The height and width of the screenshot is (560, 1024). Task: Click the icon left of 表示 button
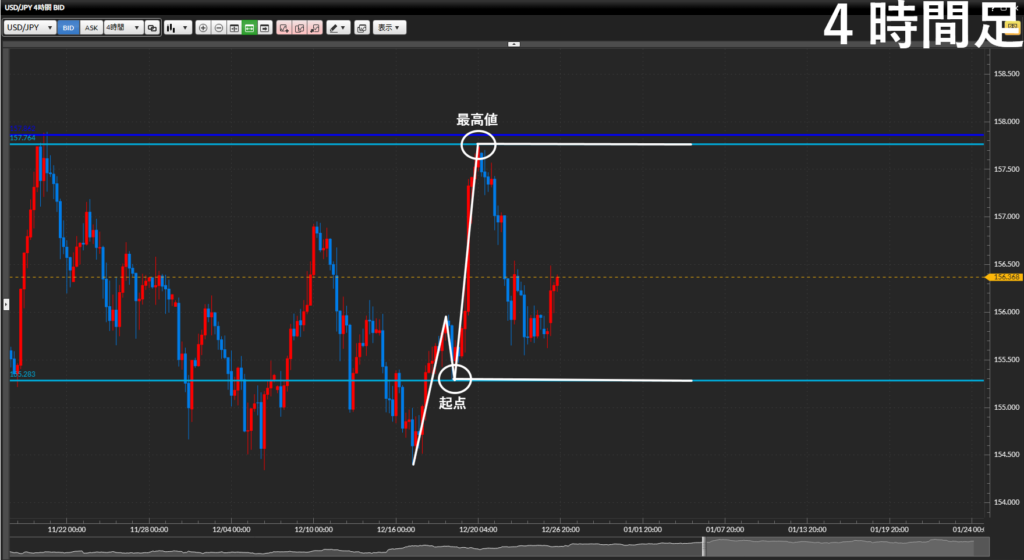[x=361, y=28]
